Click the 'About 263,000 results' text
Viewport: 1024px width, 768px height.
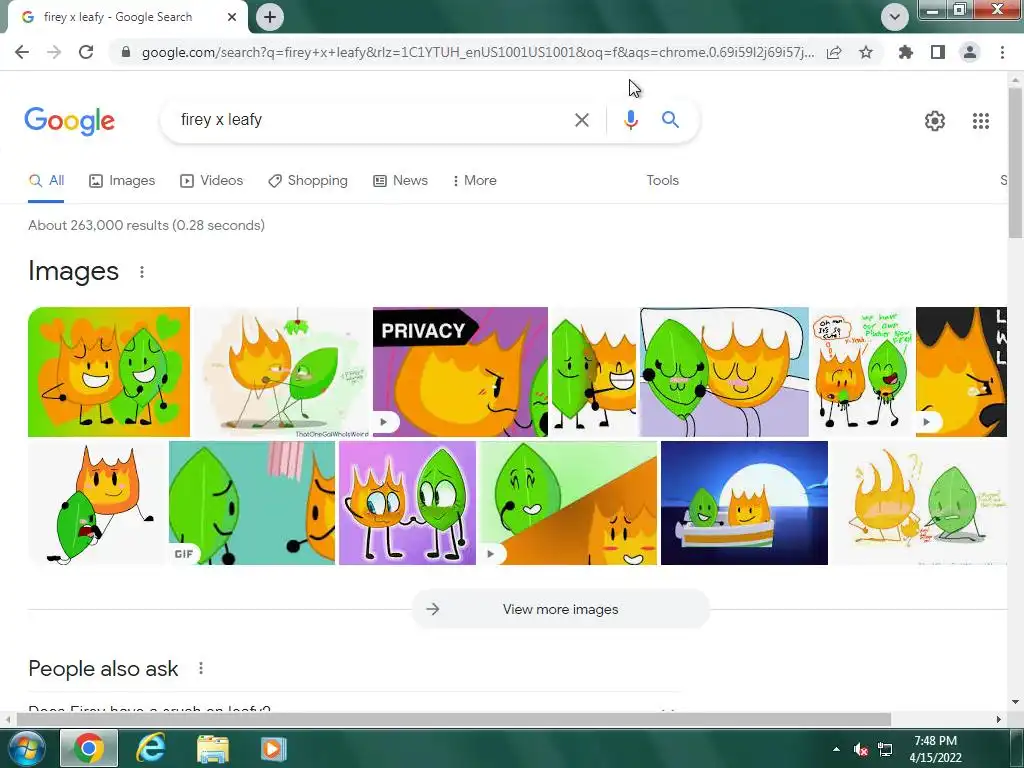pos(146,225)
